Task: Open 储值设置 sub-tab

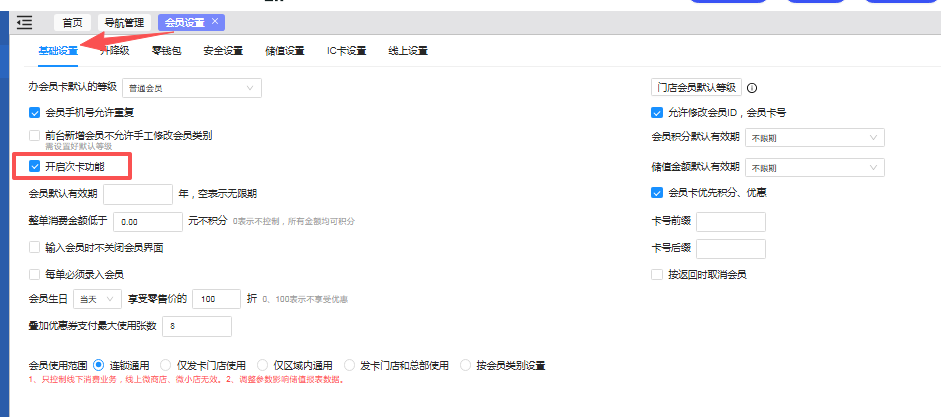Action: (x=284, y=51)
